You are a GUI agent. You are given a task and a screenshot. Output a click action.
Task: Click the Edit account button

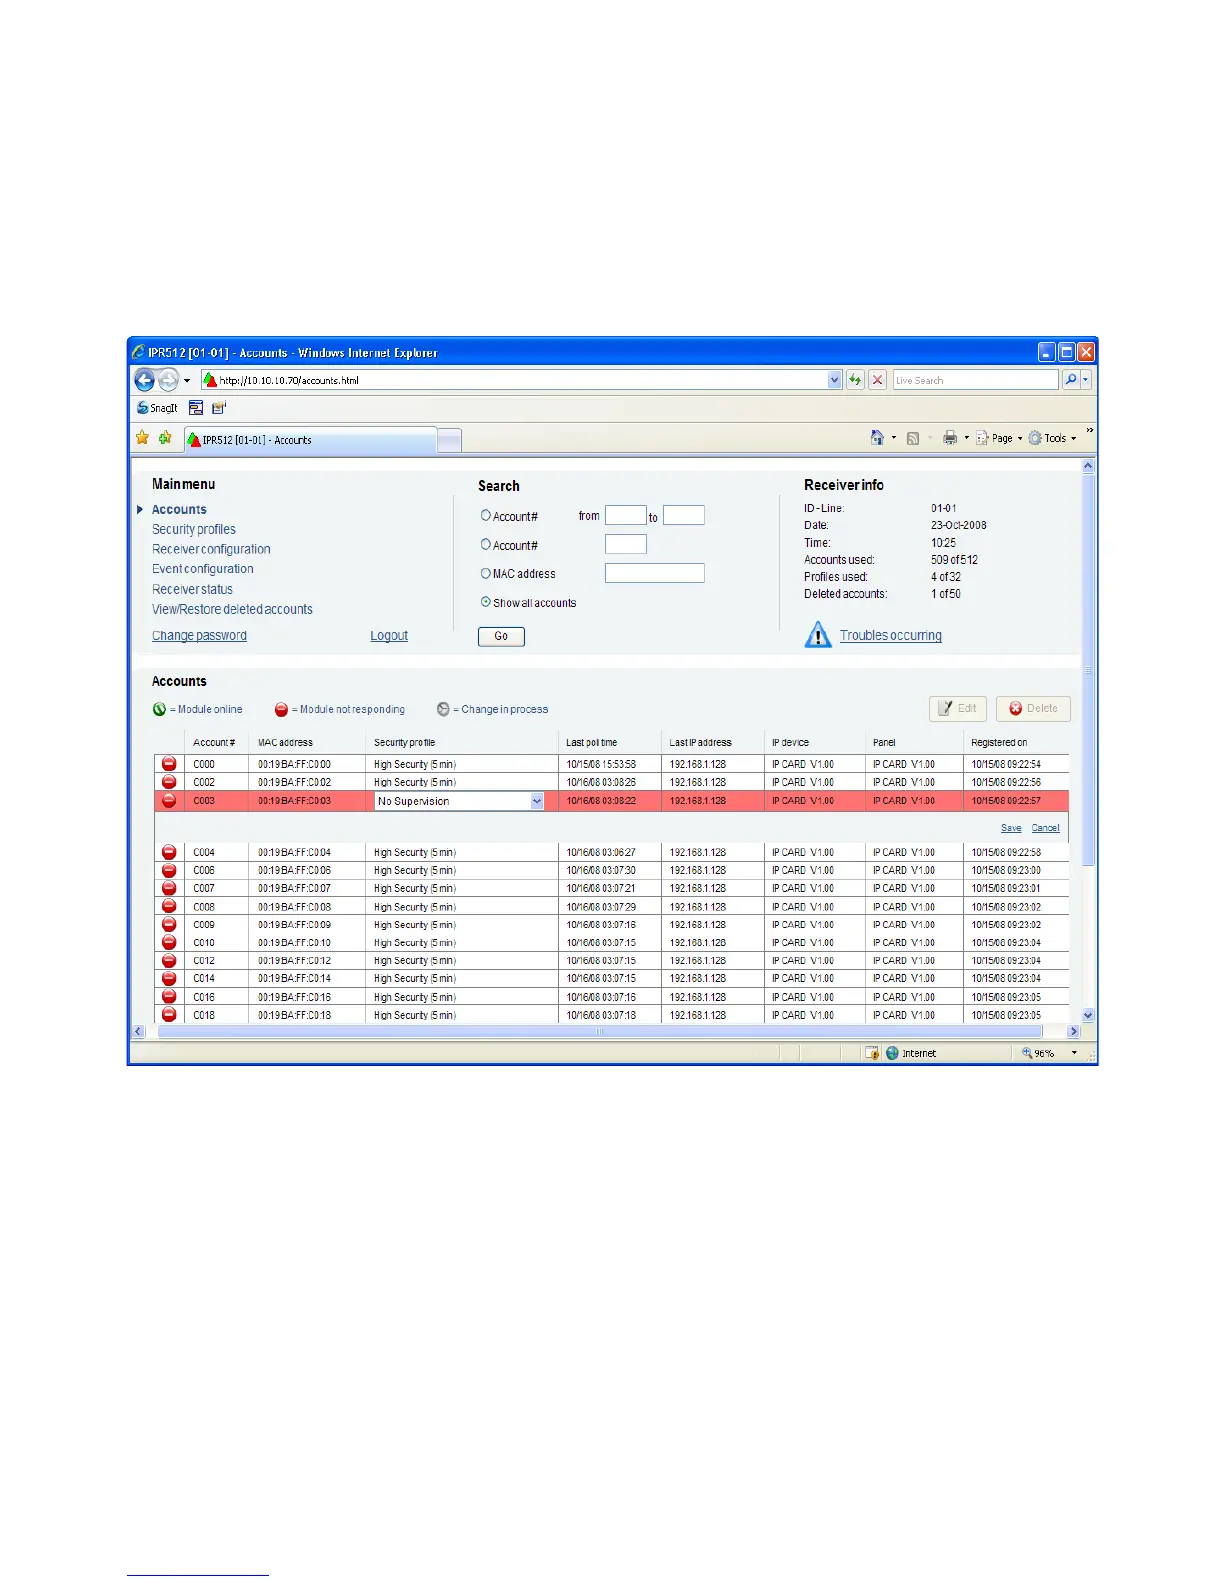(958, 708)
